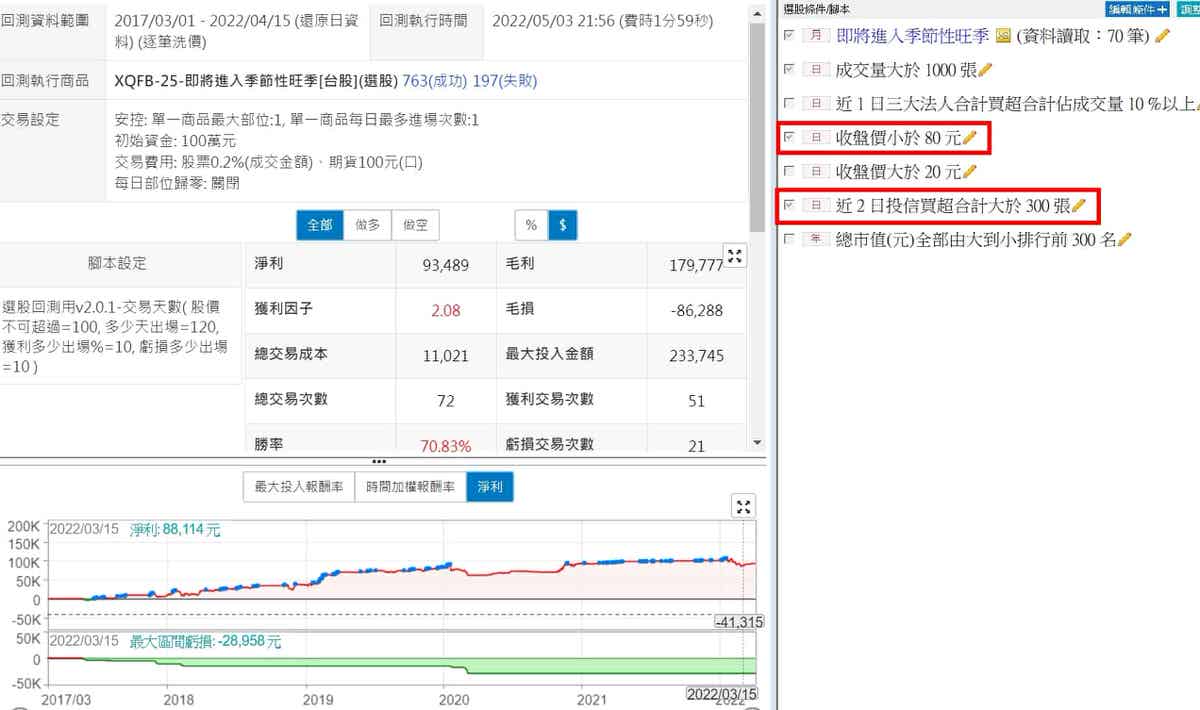Click pencil icon for 總市值 ranking condition

(x=1125, y=240)
